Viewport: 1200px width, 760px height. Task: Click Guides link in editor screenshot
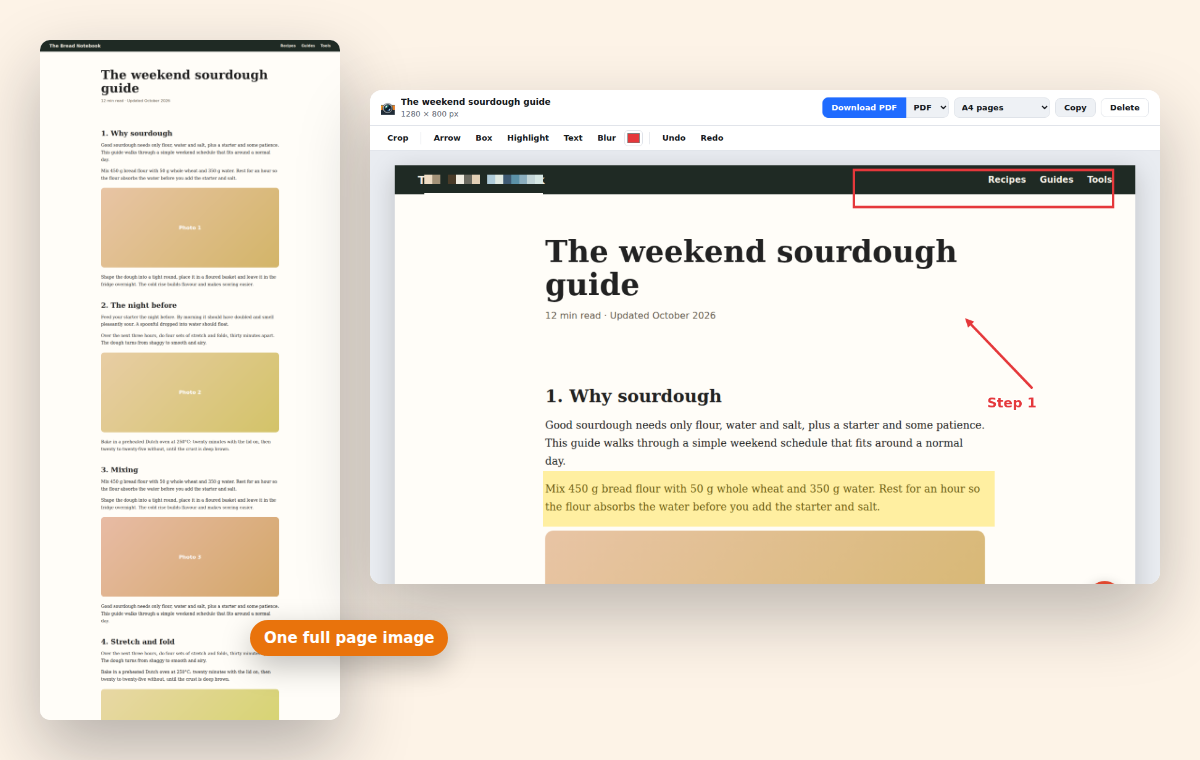[x=1056, y=180]
